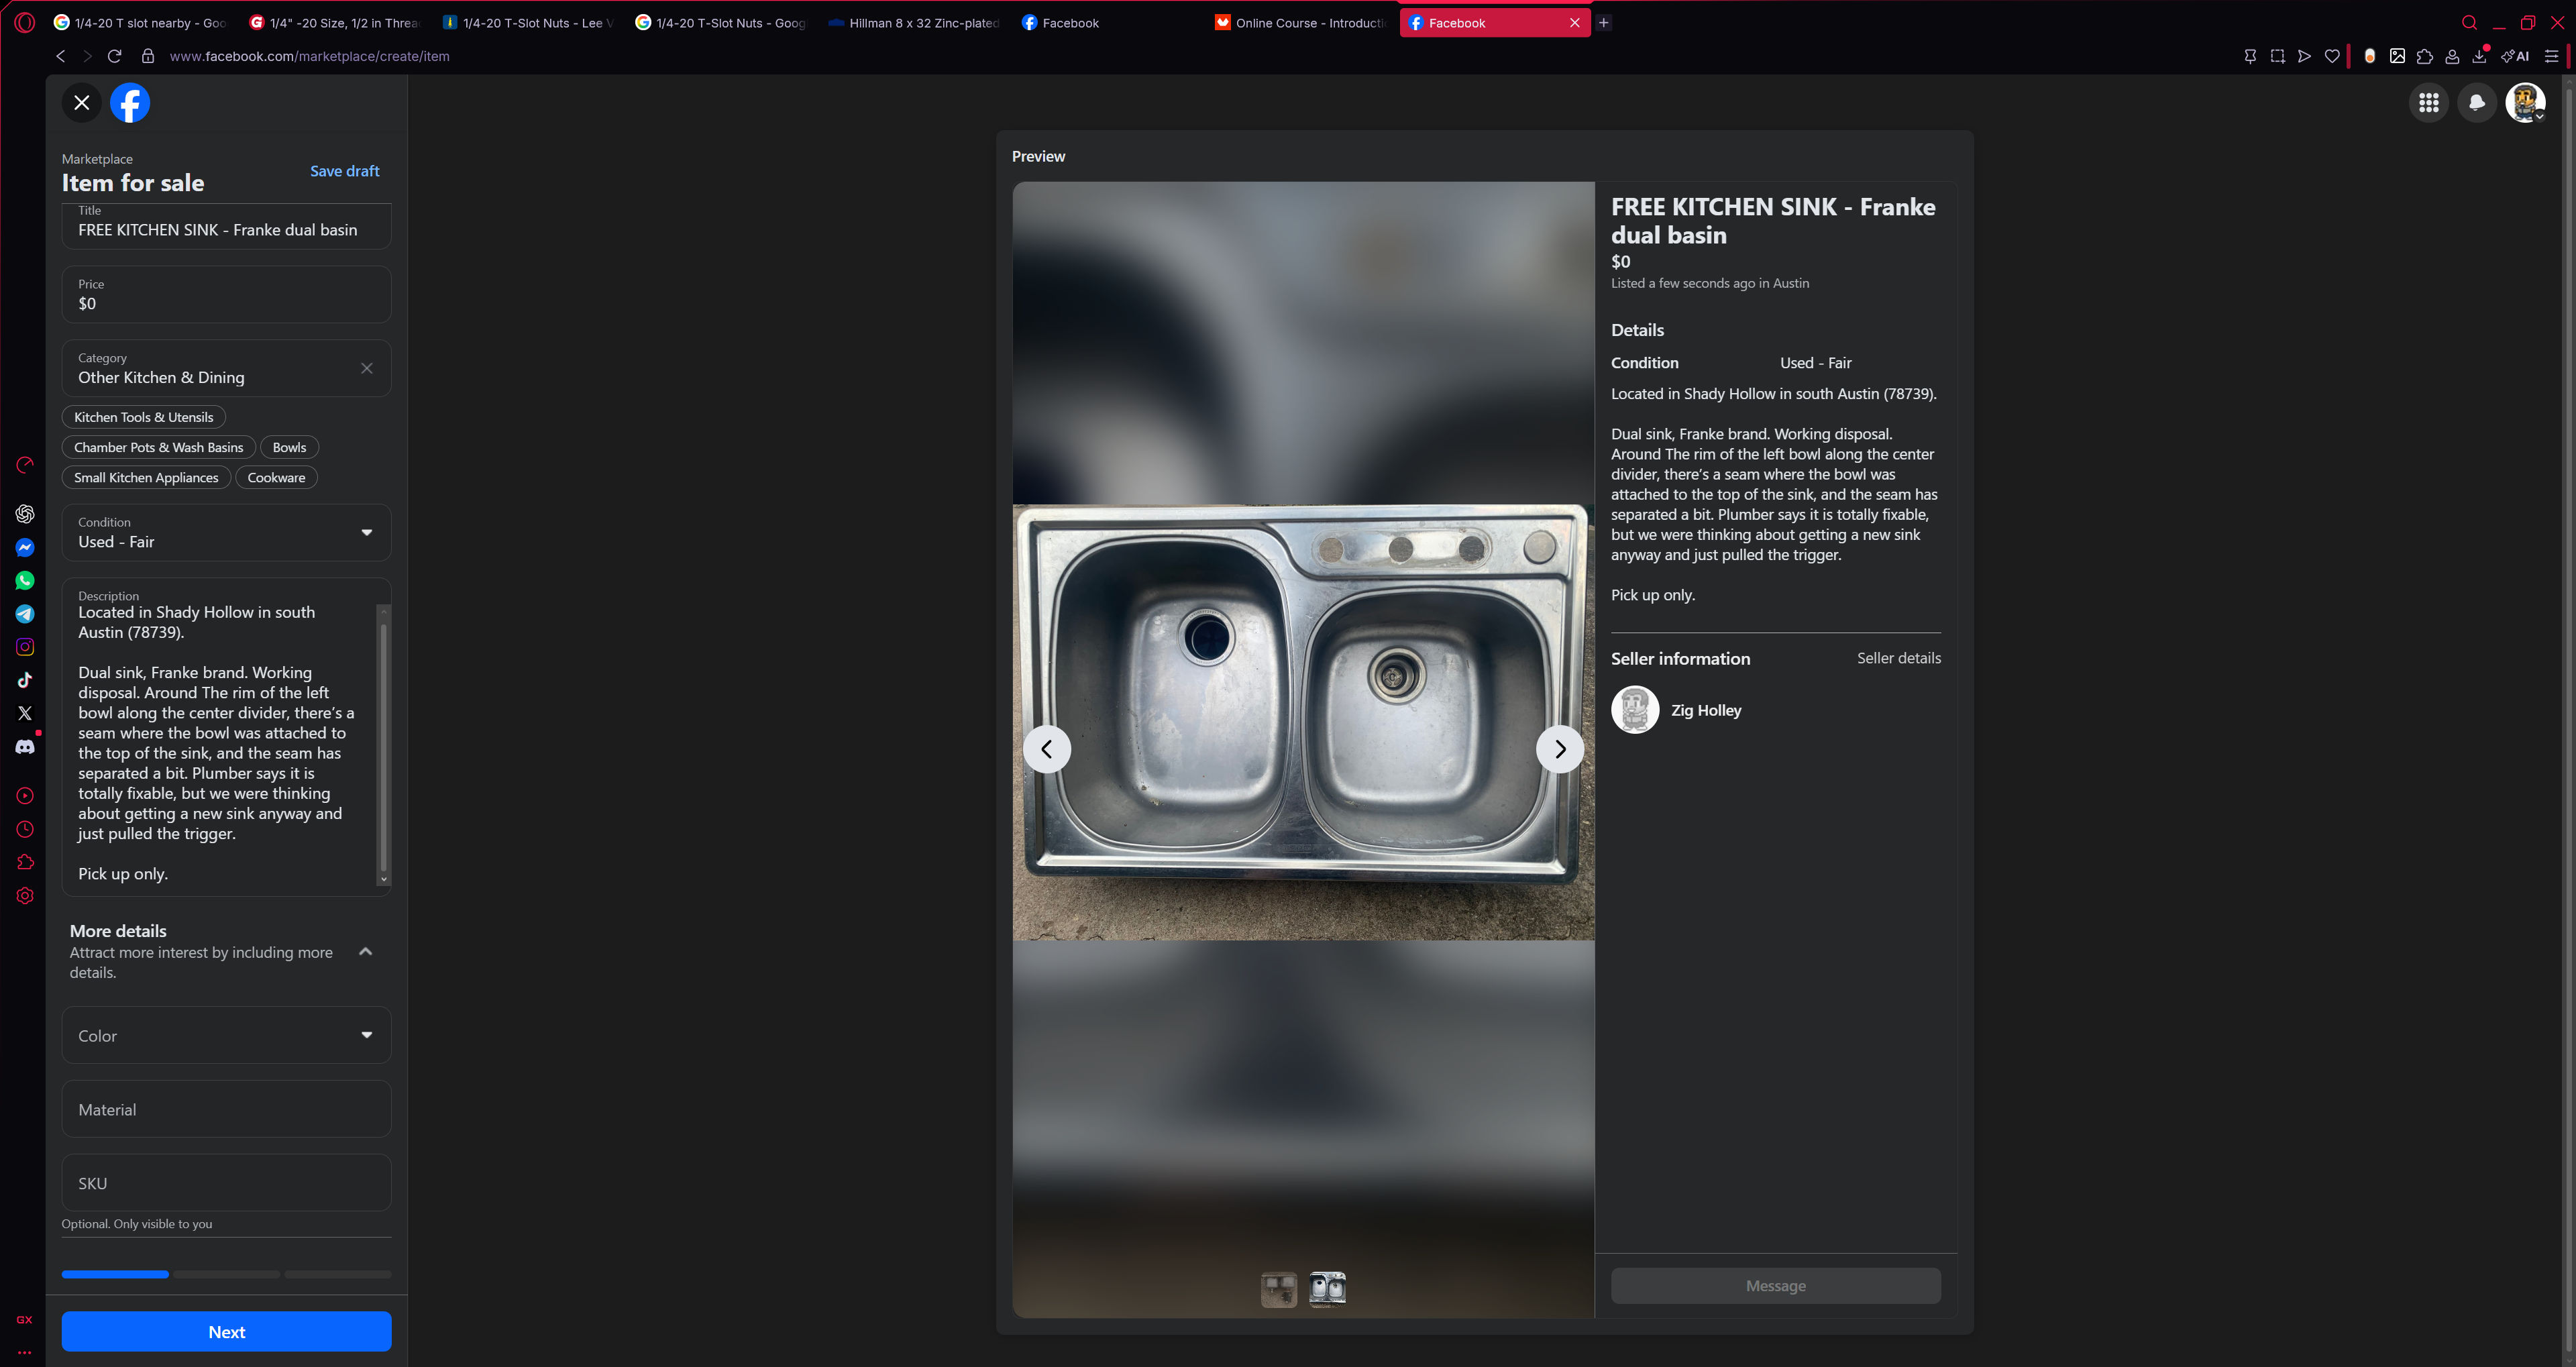The height and width of the screenshot is (1367, 2576).
Task: Open the Messenger sidebar icon
Action: point(25,548)
